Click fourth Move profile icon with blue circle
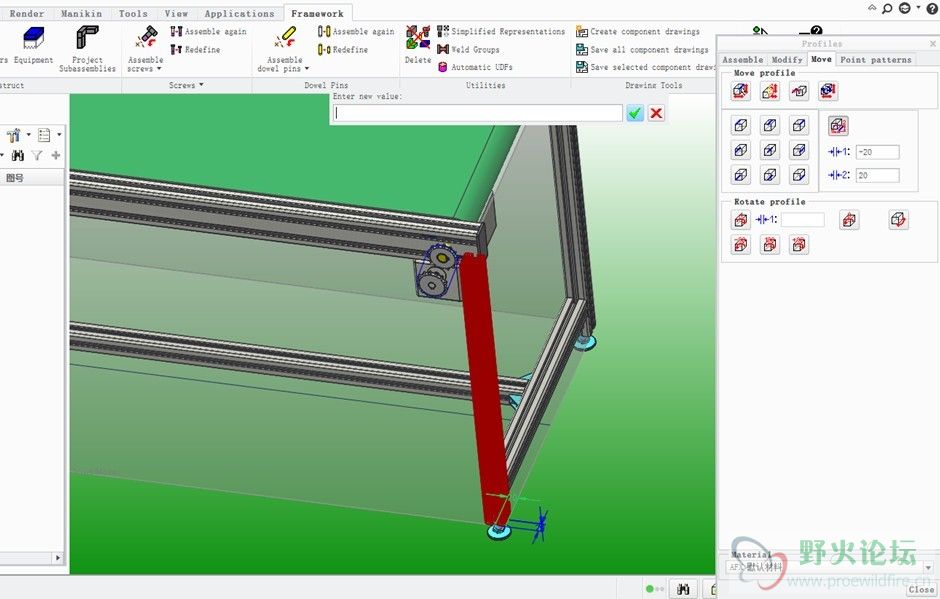Image resolution: width=940 pixels, height=599 pixels. click(828, 91)
